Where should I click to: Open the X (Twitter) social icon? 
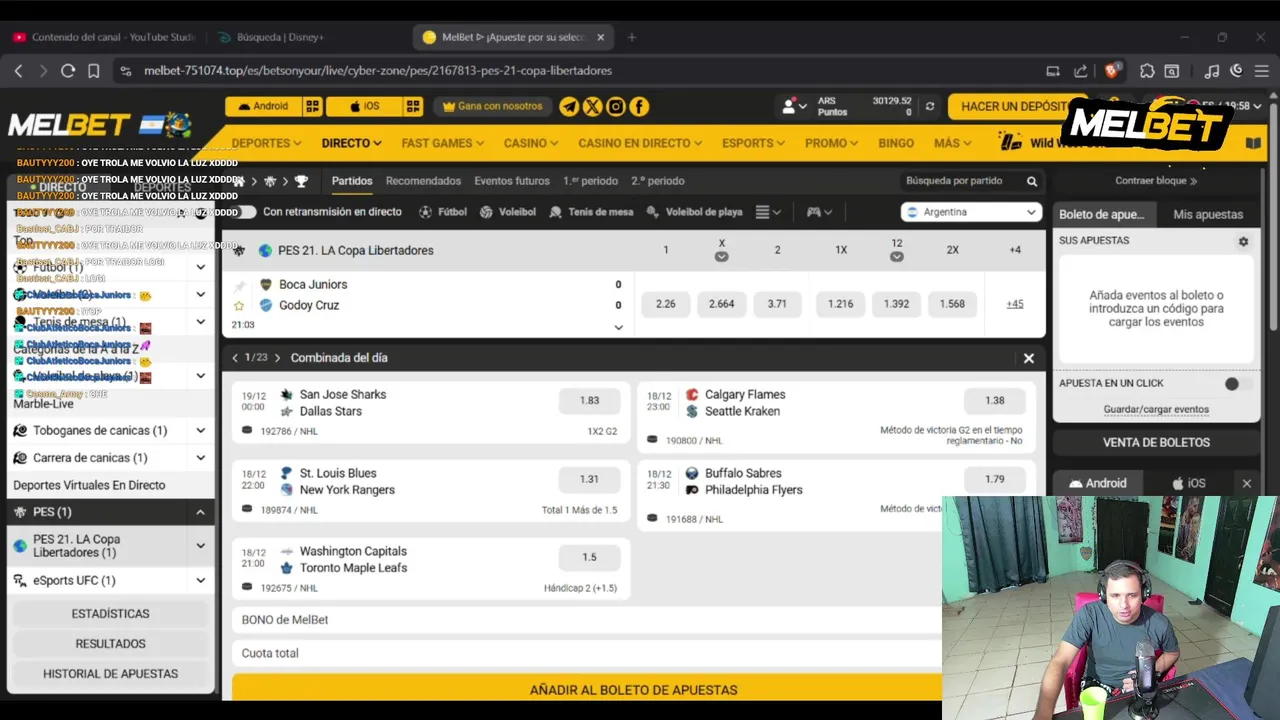click(x=593, y=106)
